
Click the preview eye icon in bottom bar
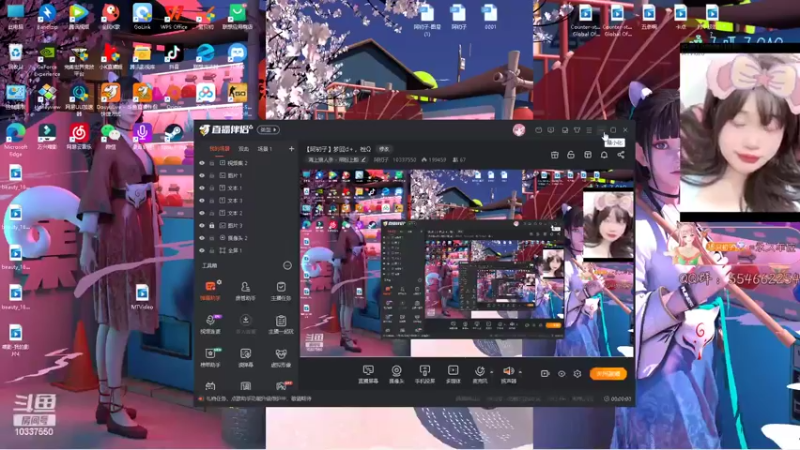click(561, 373)
